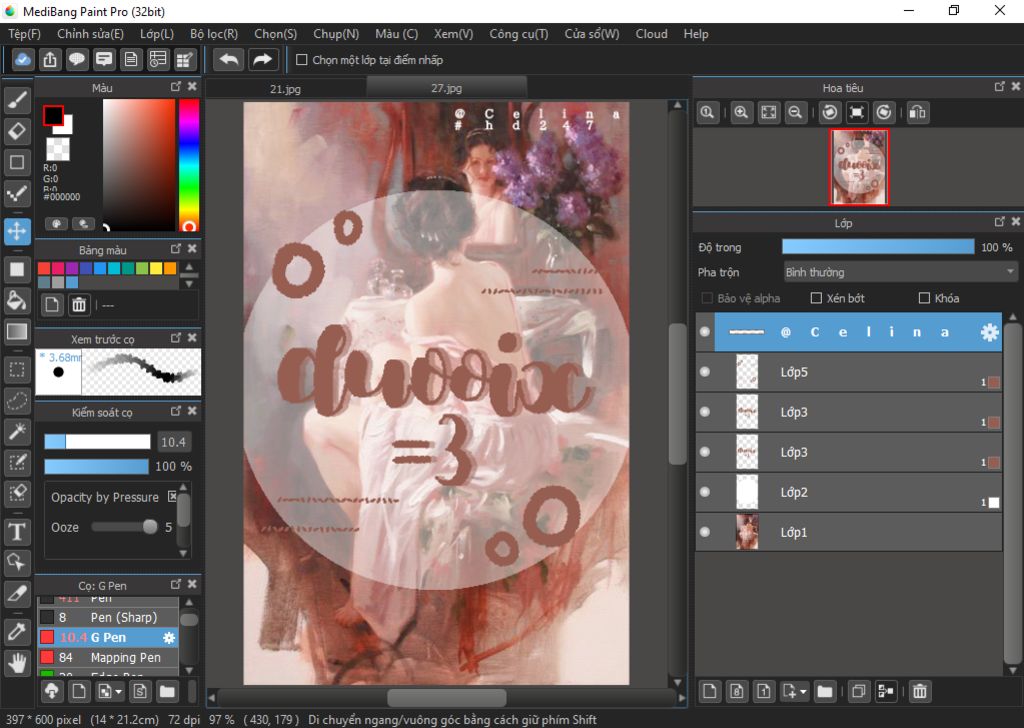The width and height of the screenshot is (1024, 728).
Task: Choose the Mapping Pen brush
Action: 108,657
